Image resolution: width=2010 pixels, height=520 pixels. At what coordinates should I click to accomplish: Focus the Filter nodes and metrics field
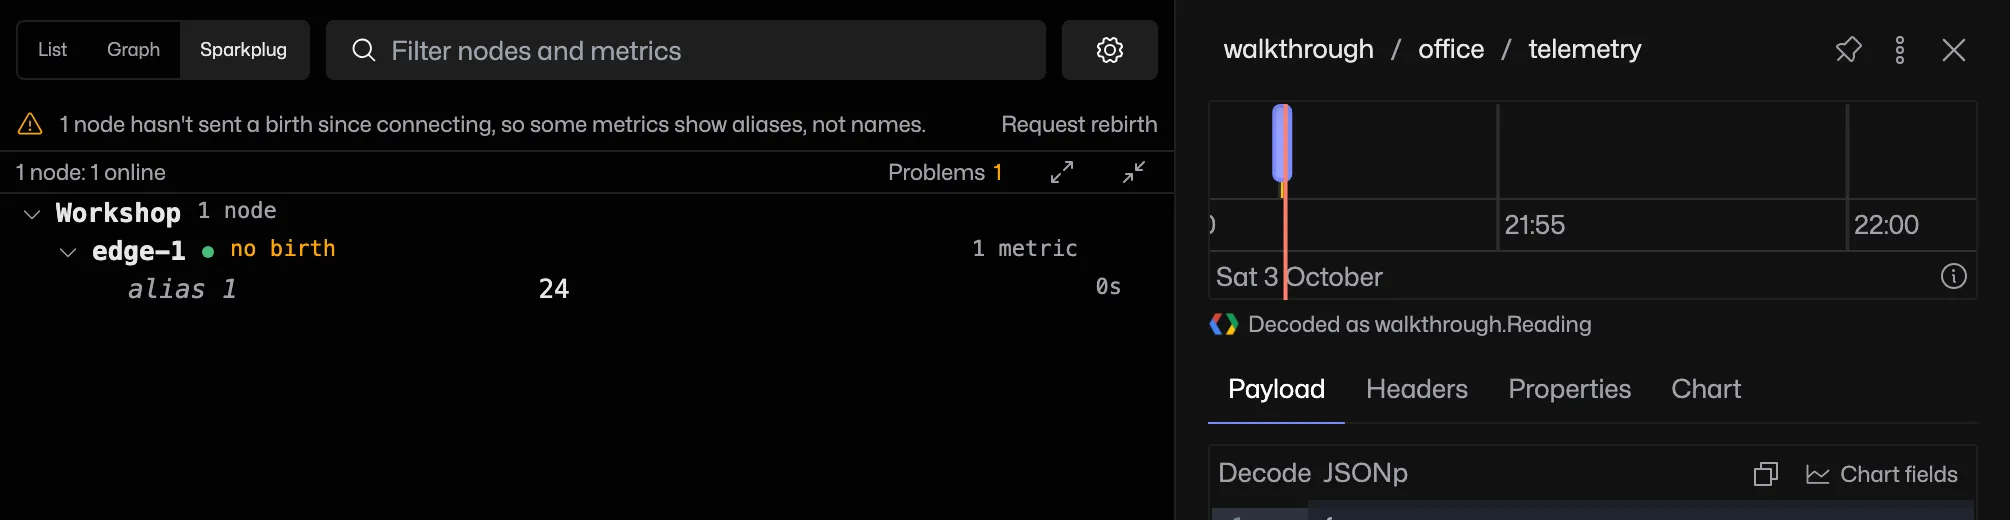point(686,50)
